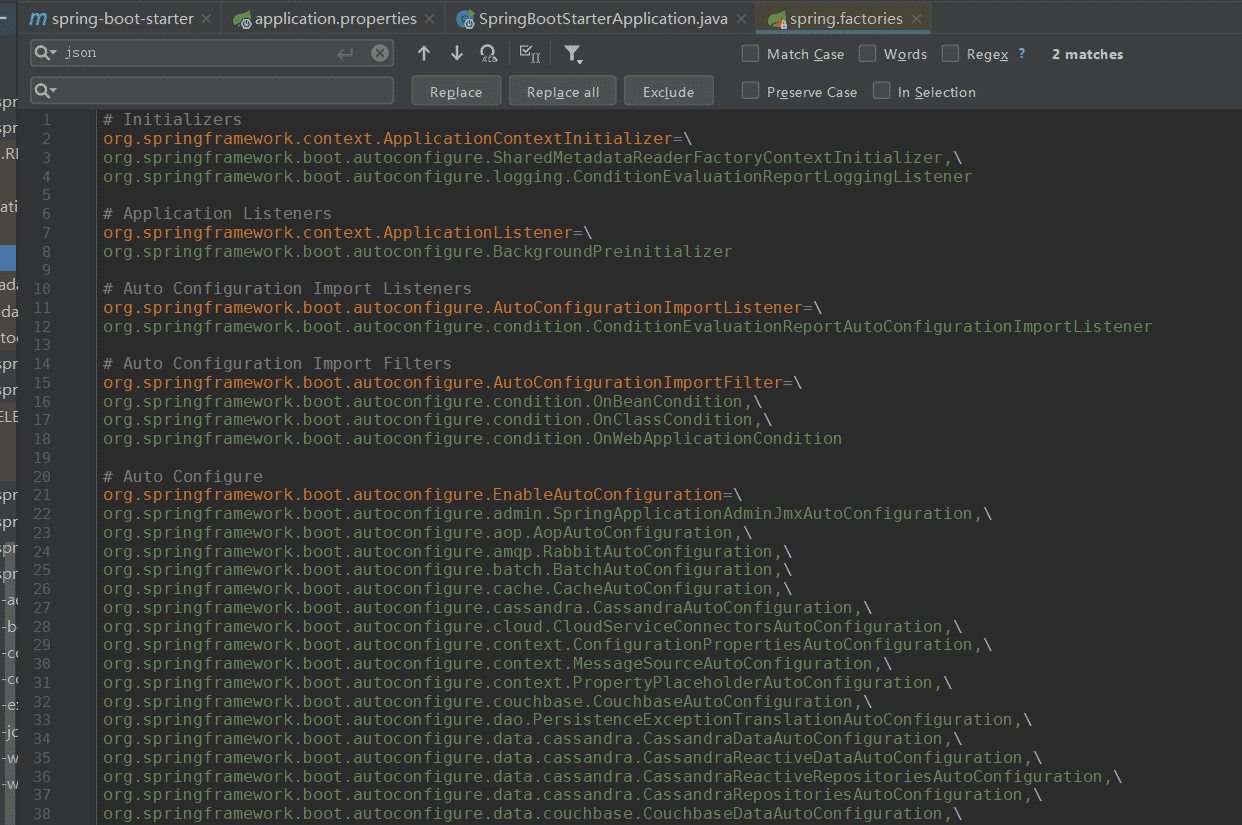The height and width of the screenshot is (825, 1242).
Task: Click the Find All occurrences icon
Action: 488,54
